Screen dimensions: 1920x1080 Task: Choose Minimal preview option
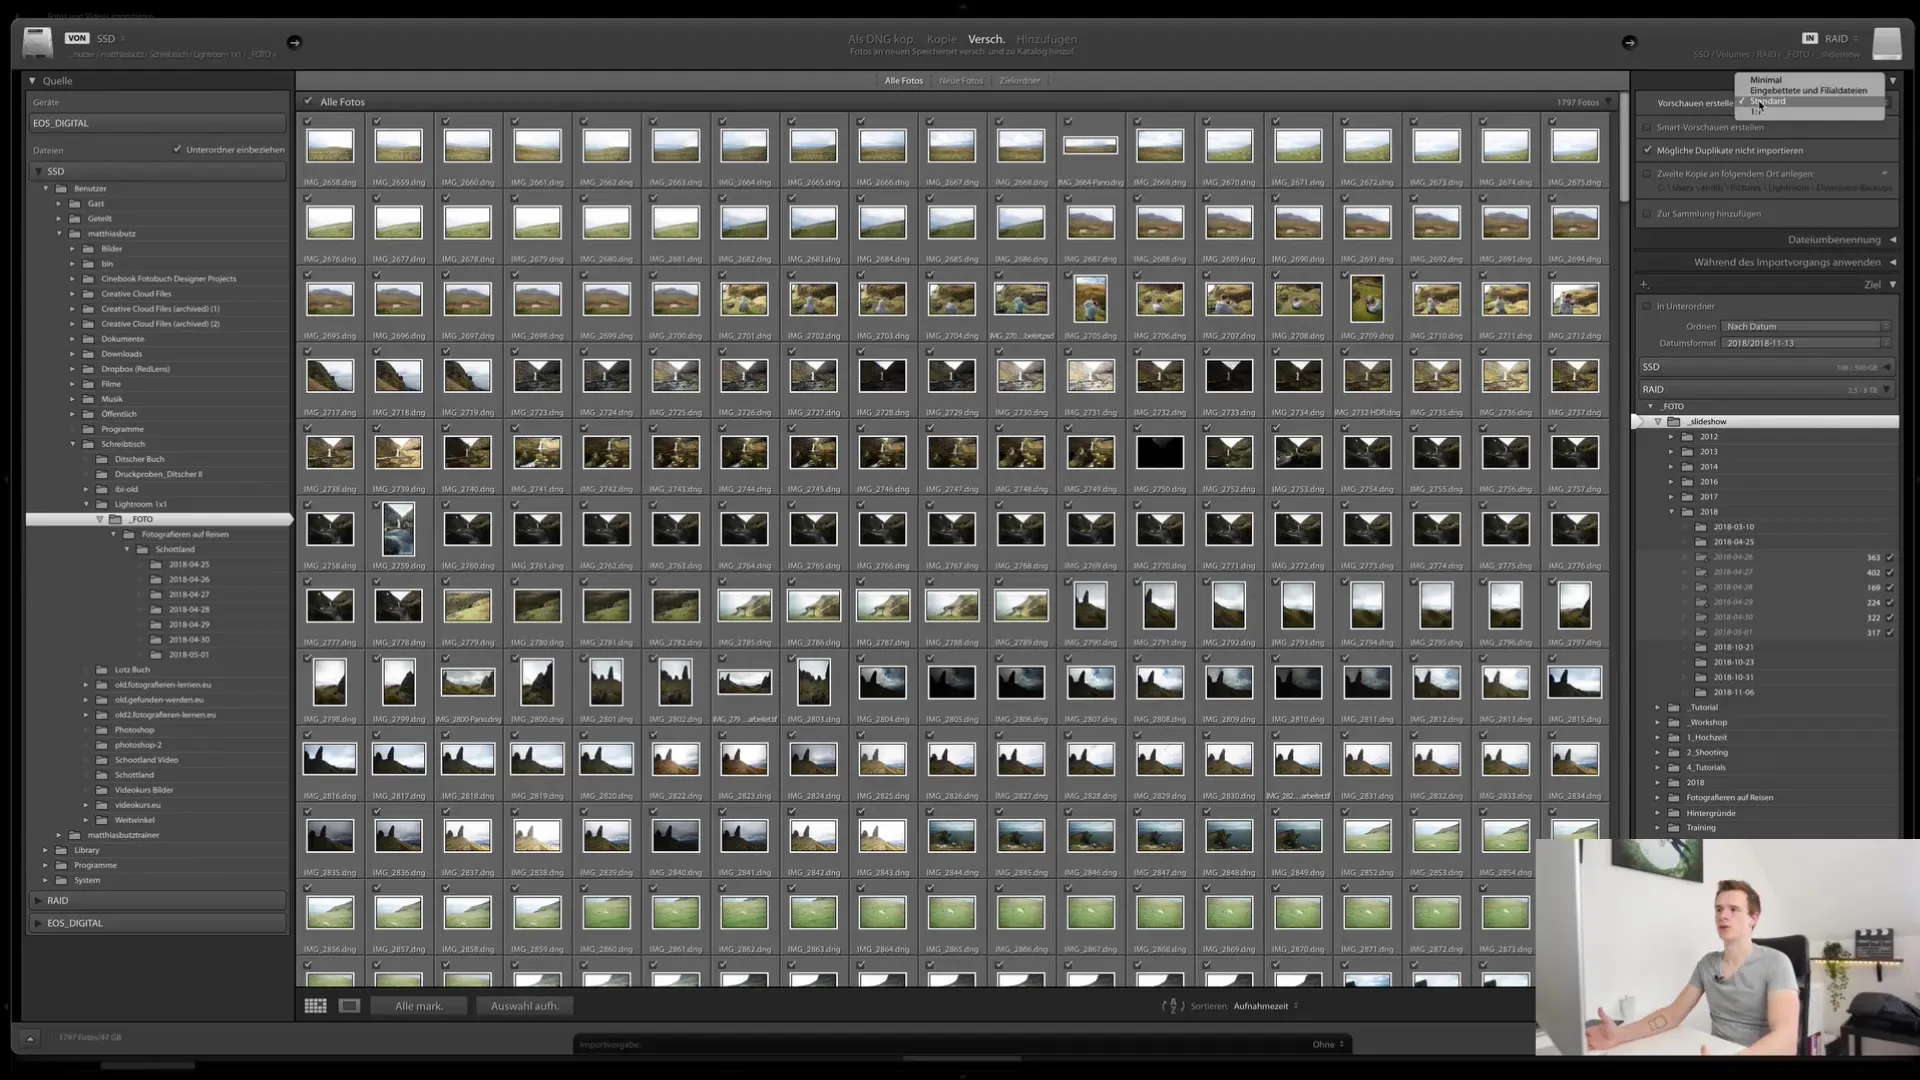coord(1766,80)
